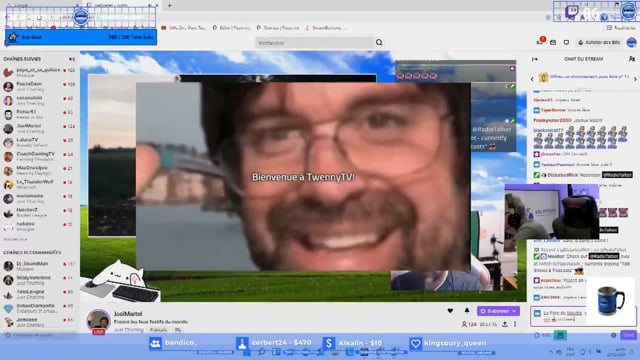640x360 pixels.
Task: Show next gift sub leaderboard entry
Action: pyautogui.click(x=635, y=79)
